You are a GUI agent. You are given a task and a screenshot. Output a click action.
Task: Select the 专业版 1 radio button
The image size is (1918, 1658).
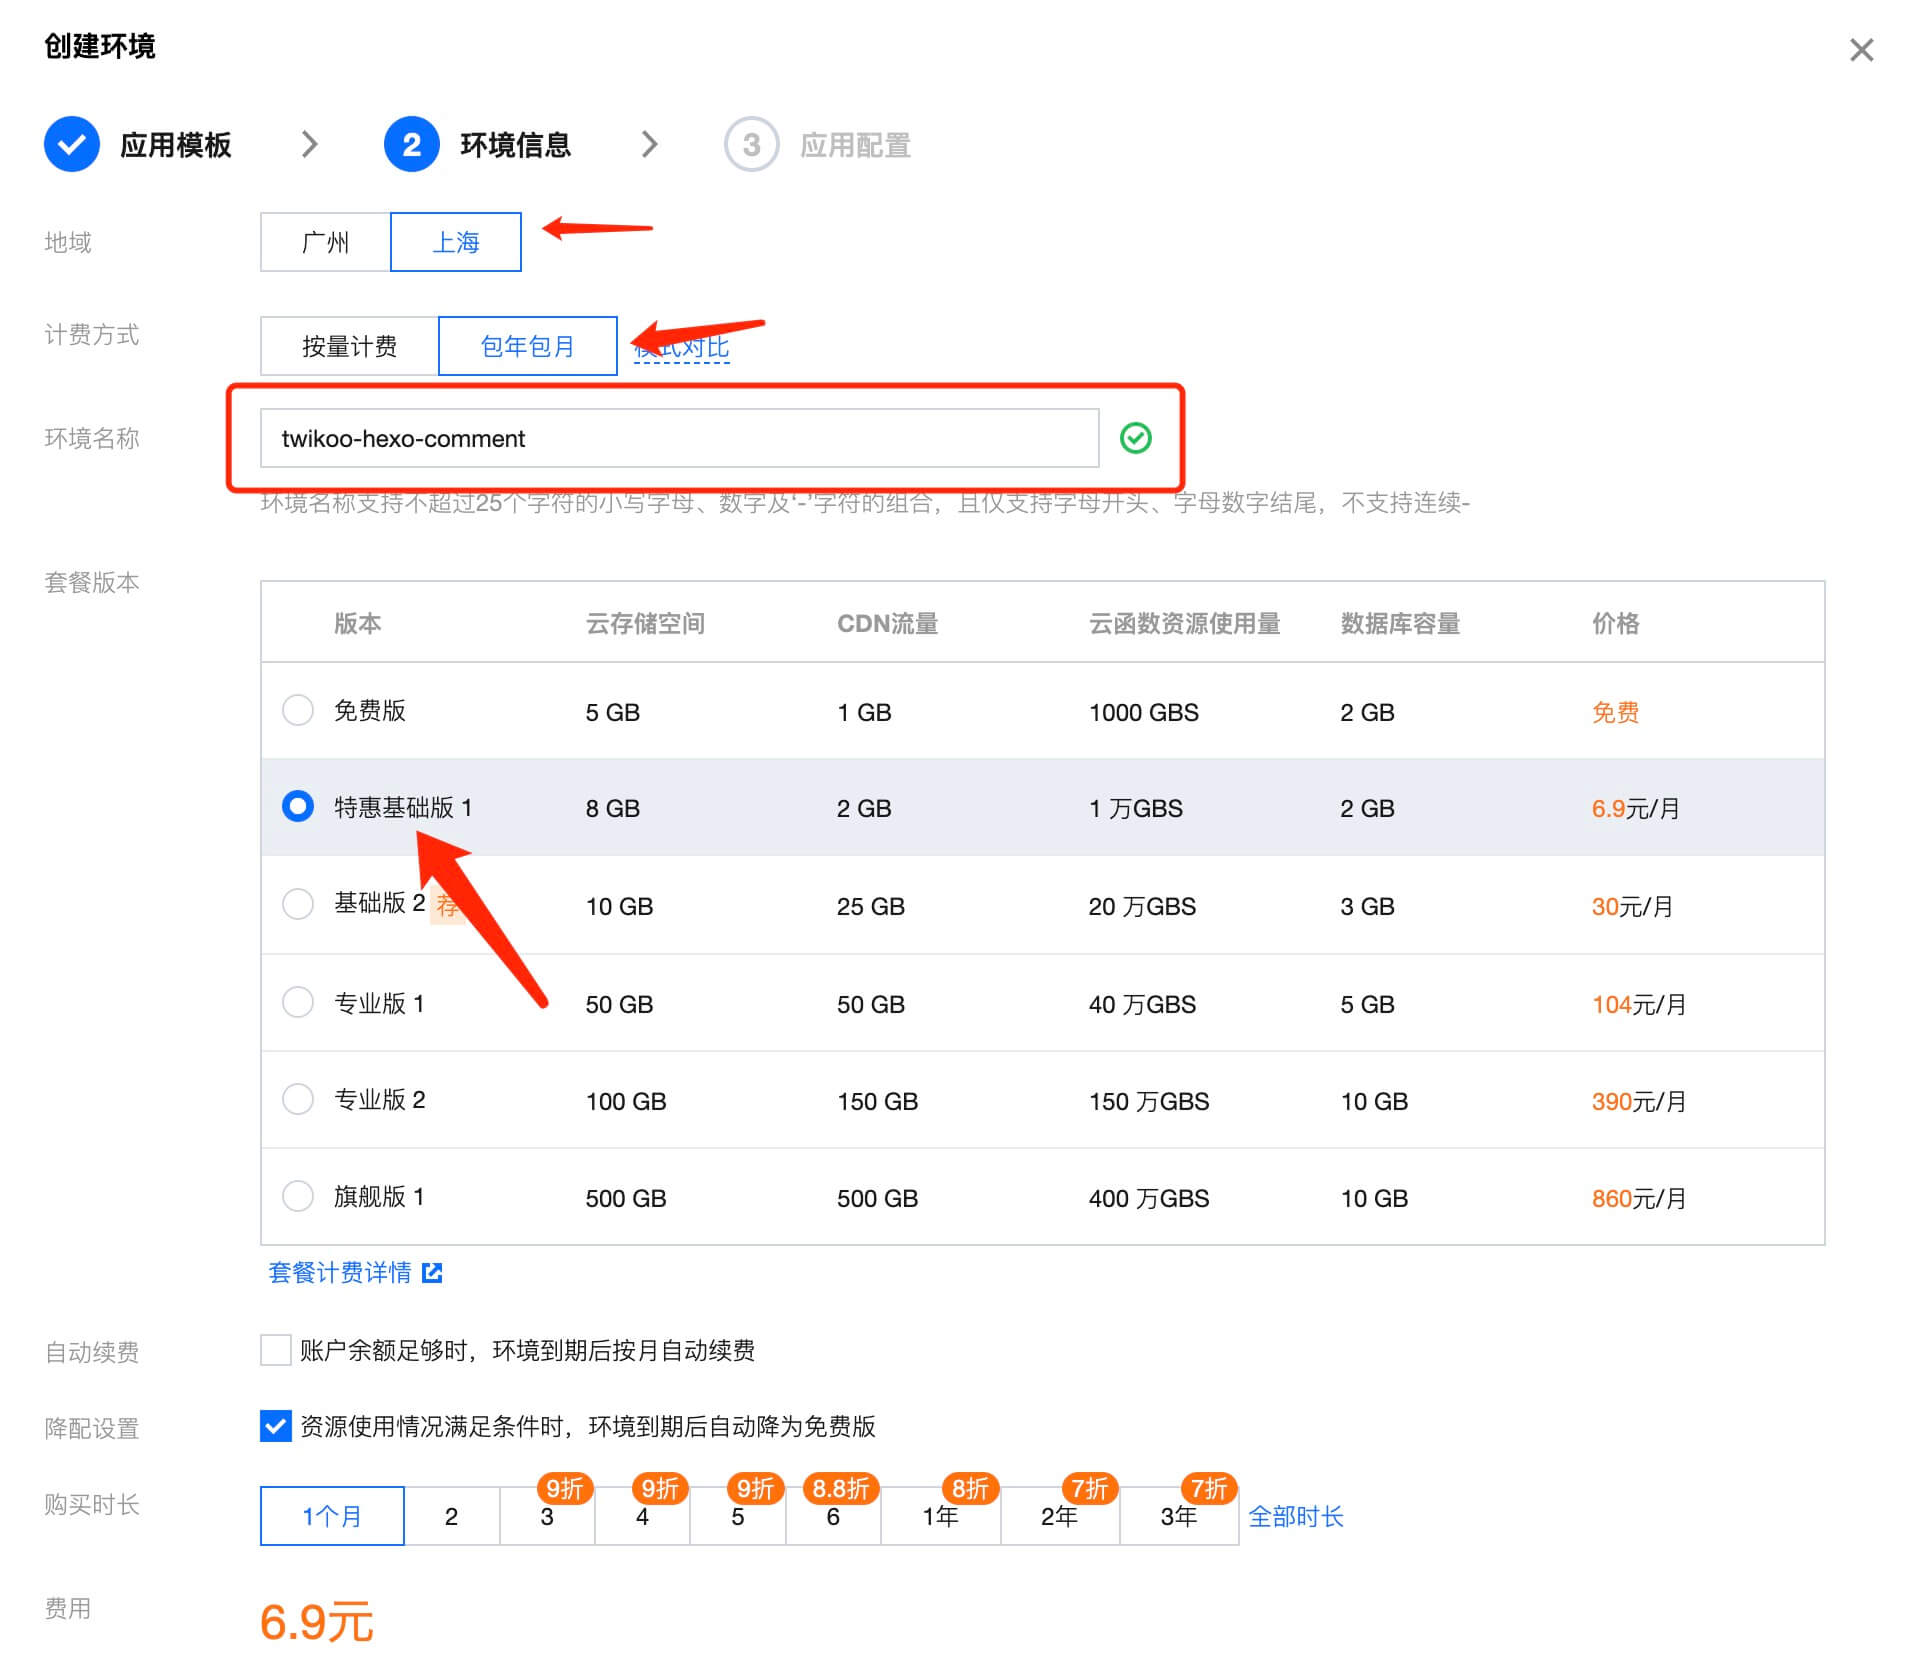click(x=298, y=1002)
